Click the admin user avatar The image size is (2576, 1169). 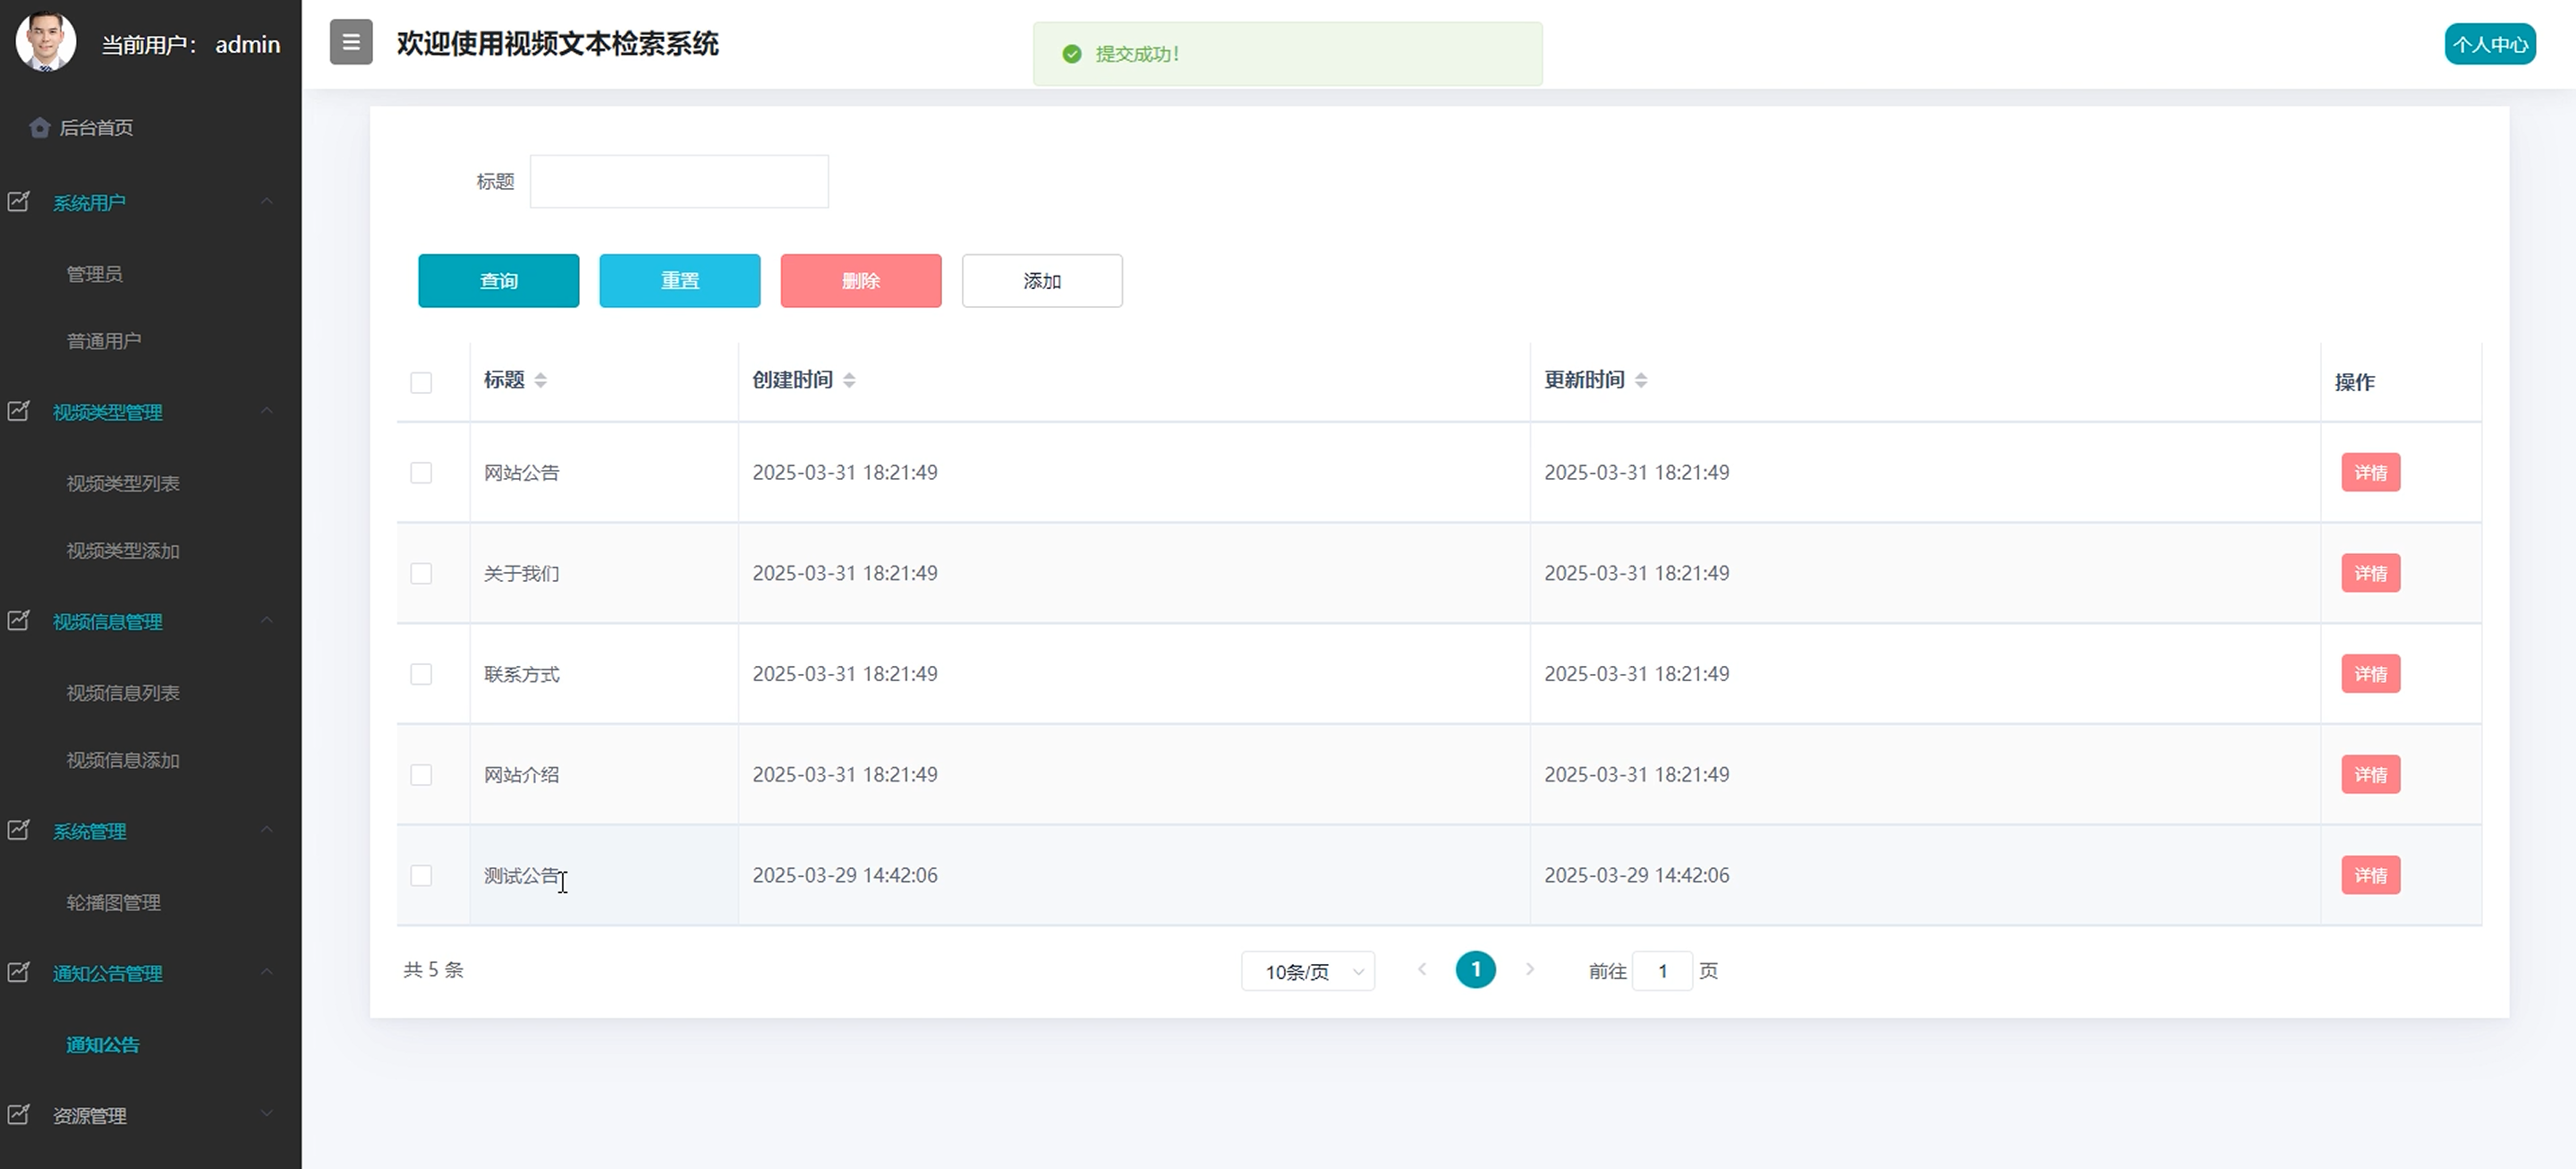coord(46,42)
